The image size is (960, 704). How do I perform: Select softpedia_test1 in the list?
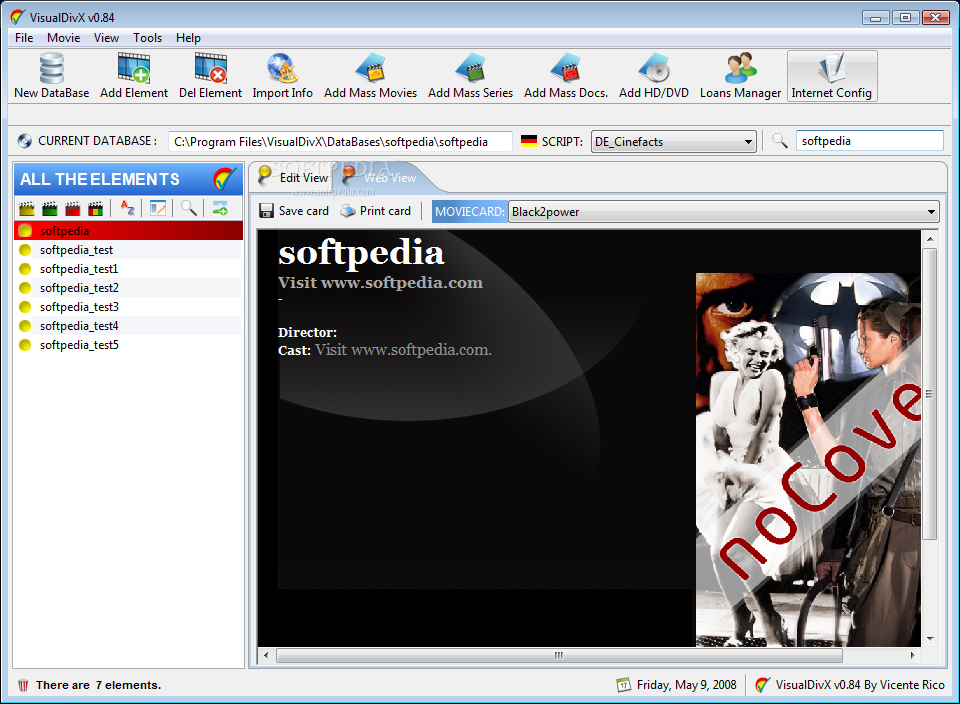click(129, 269)
